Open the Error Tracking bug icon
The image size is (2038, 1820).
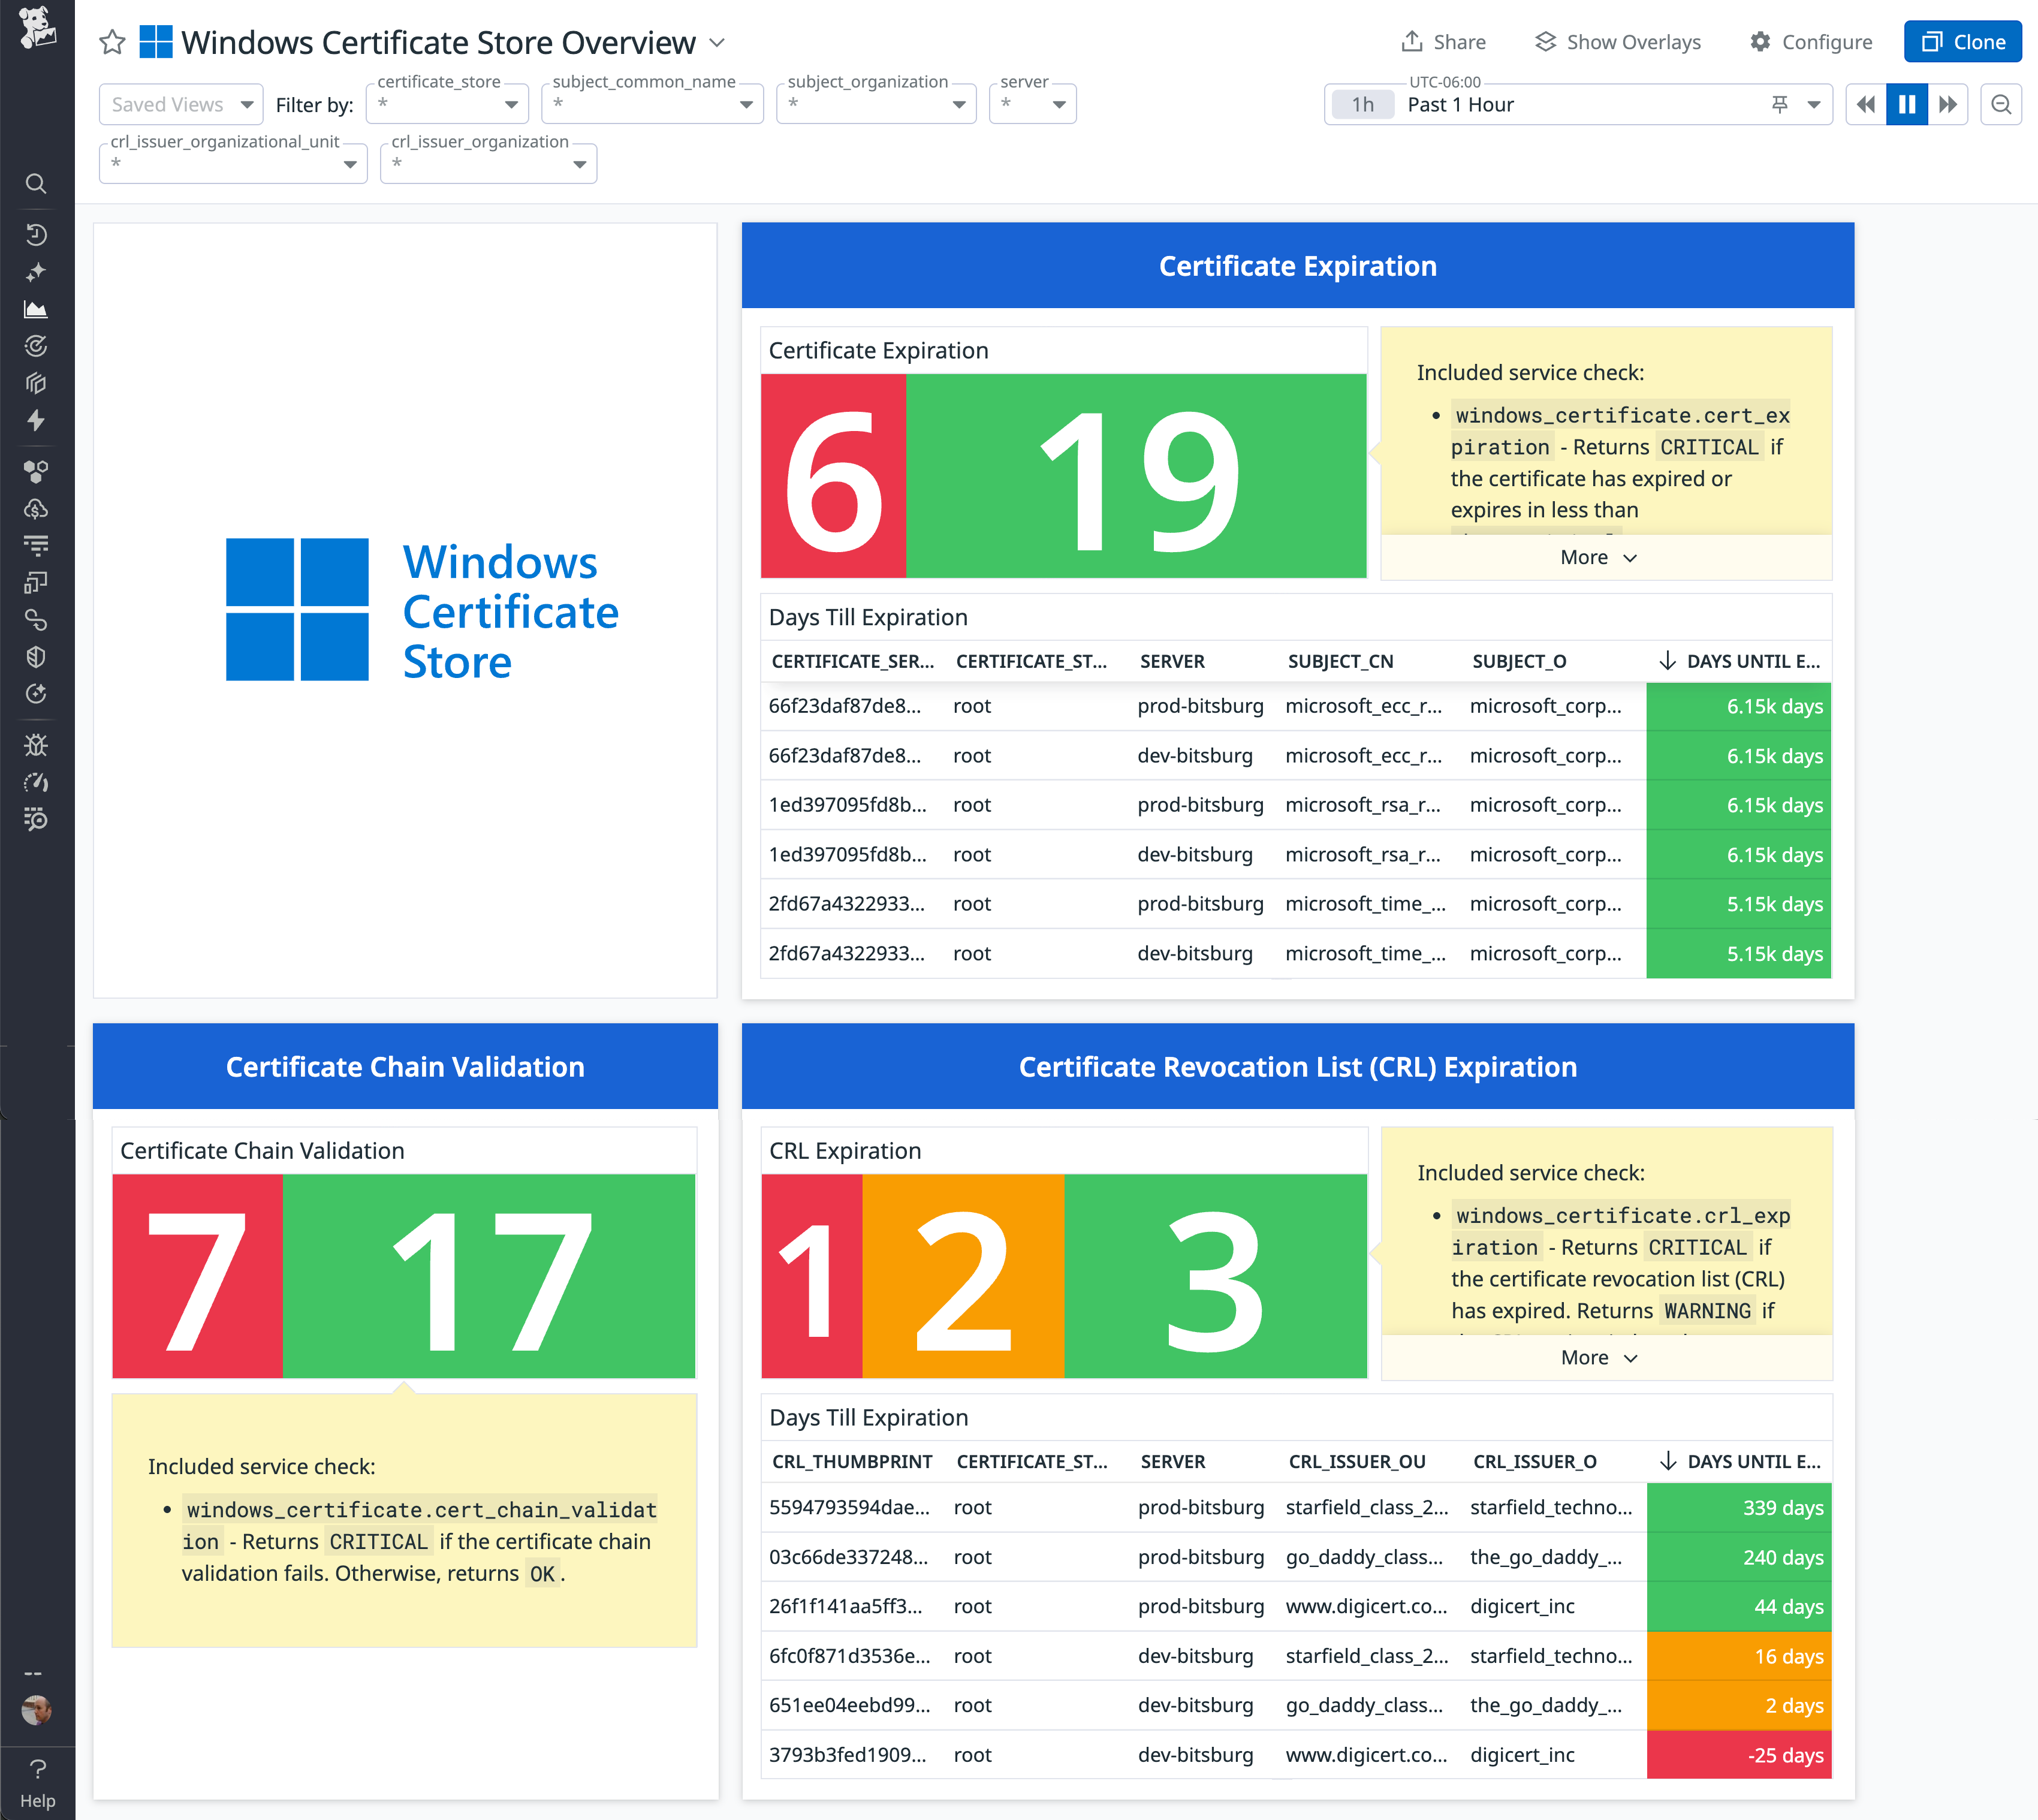37,744
